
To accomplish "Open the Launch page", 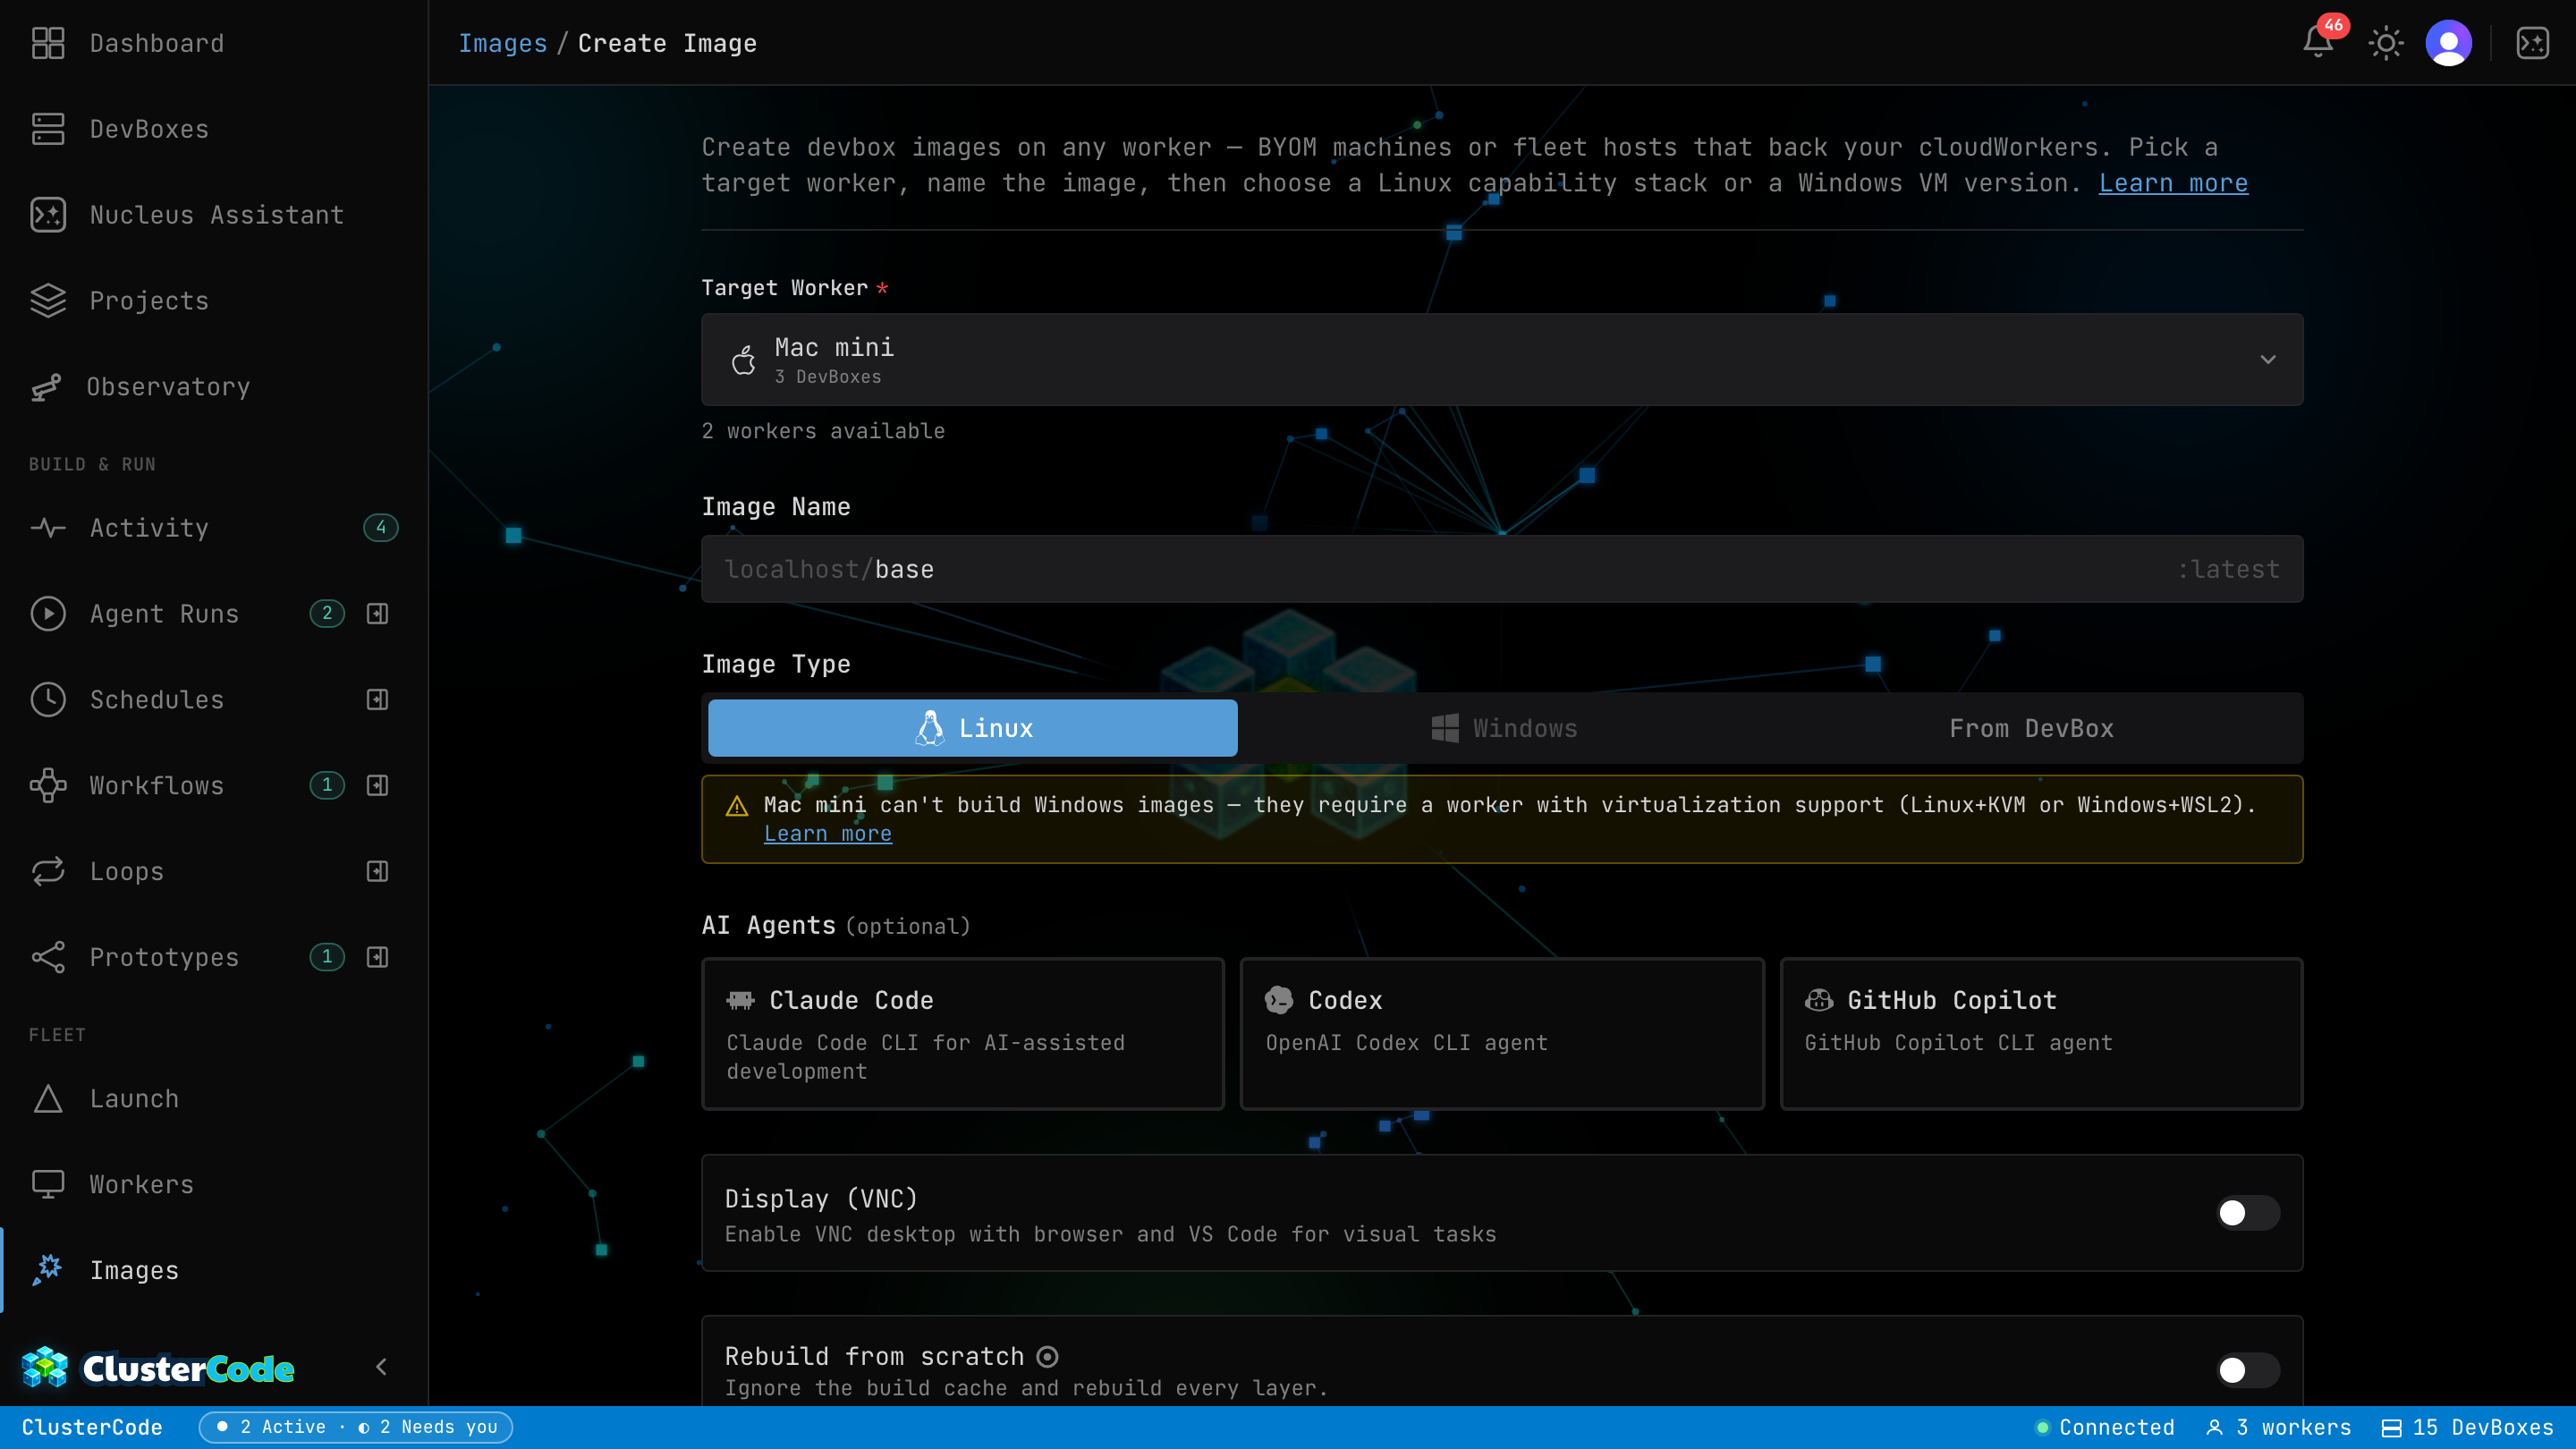I will pyautogui.click(x=214, y=1099).
